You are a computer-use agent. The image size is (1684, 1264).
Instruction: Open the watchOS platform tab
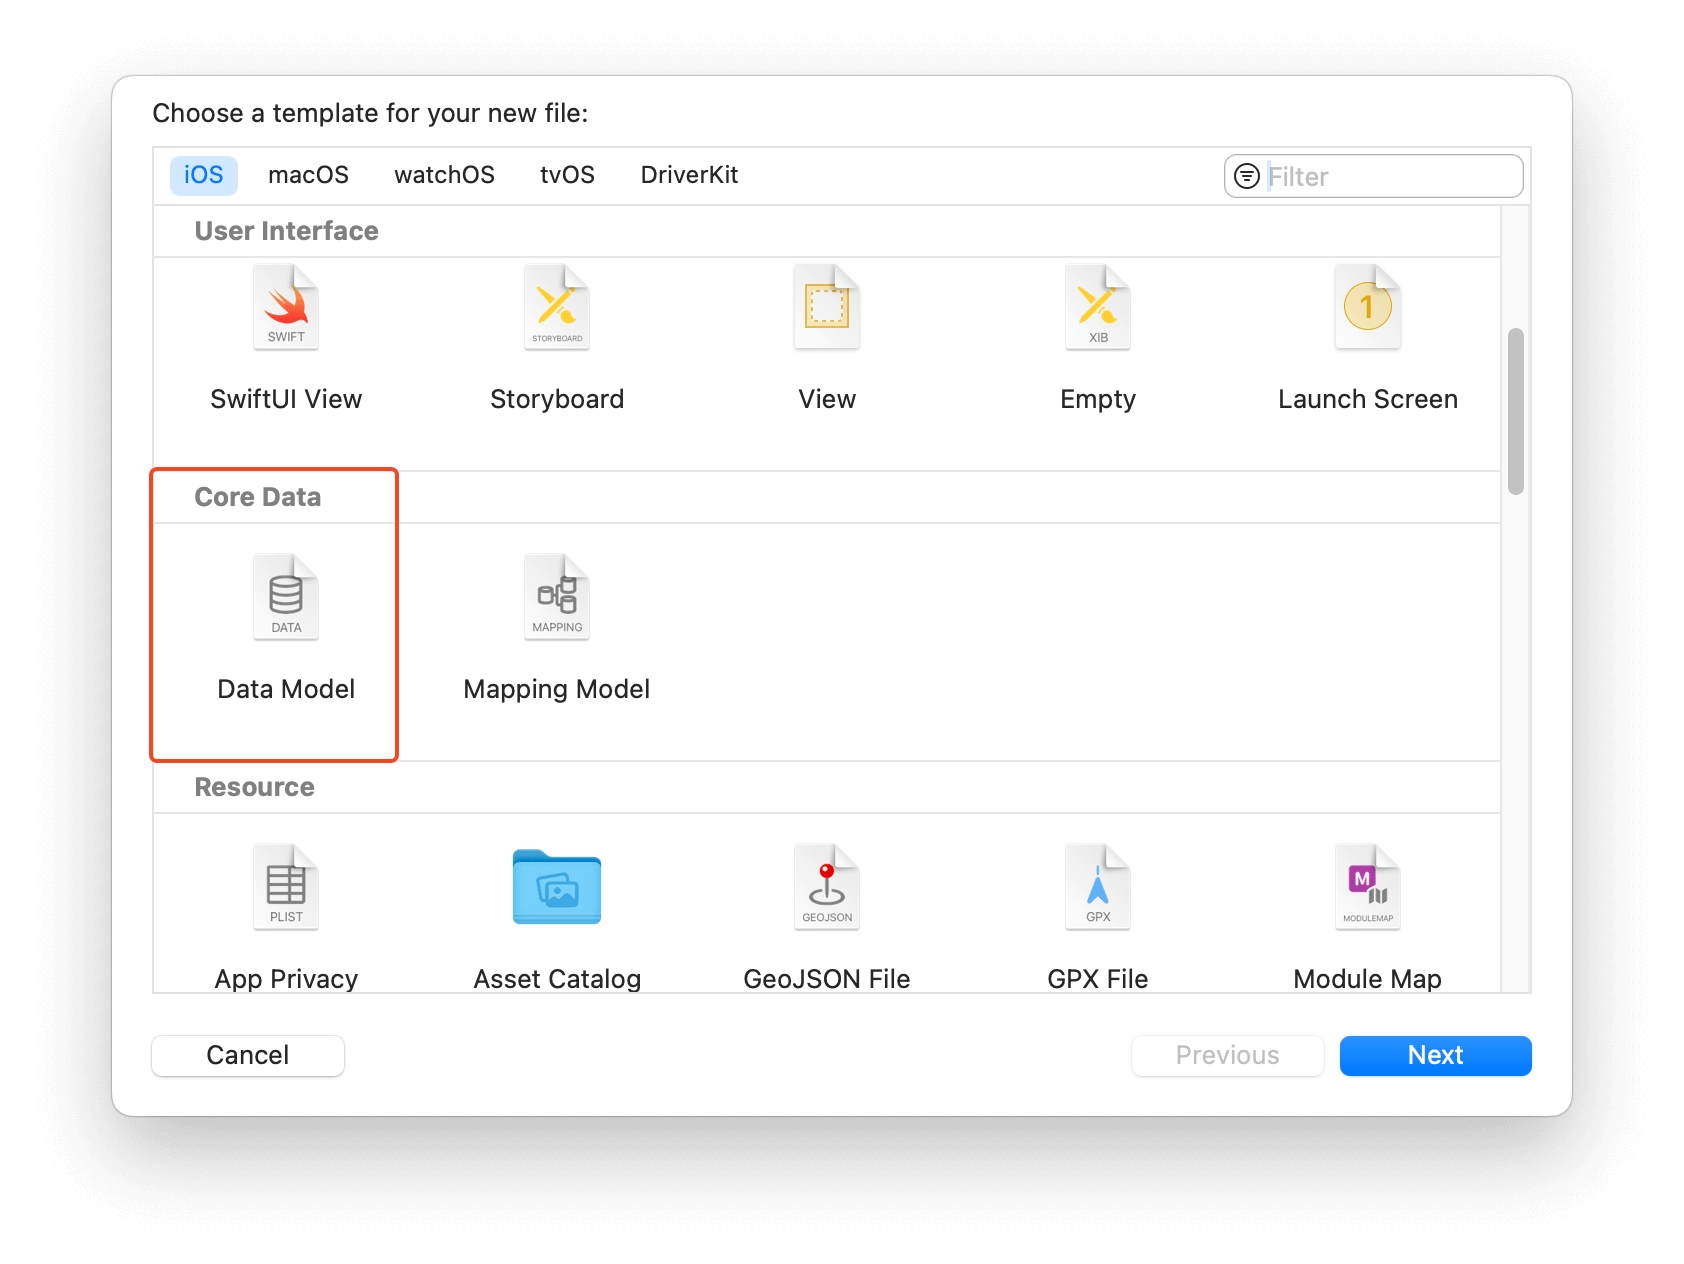coord(444,175)
